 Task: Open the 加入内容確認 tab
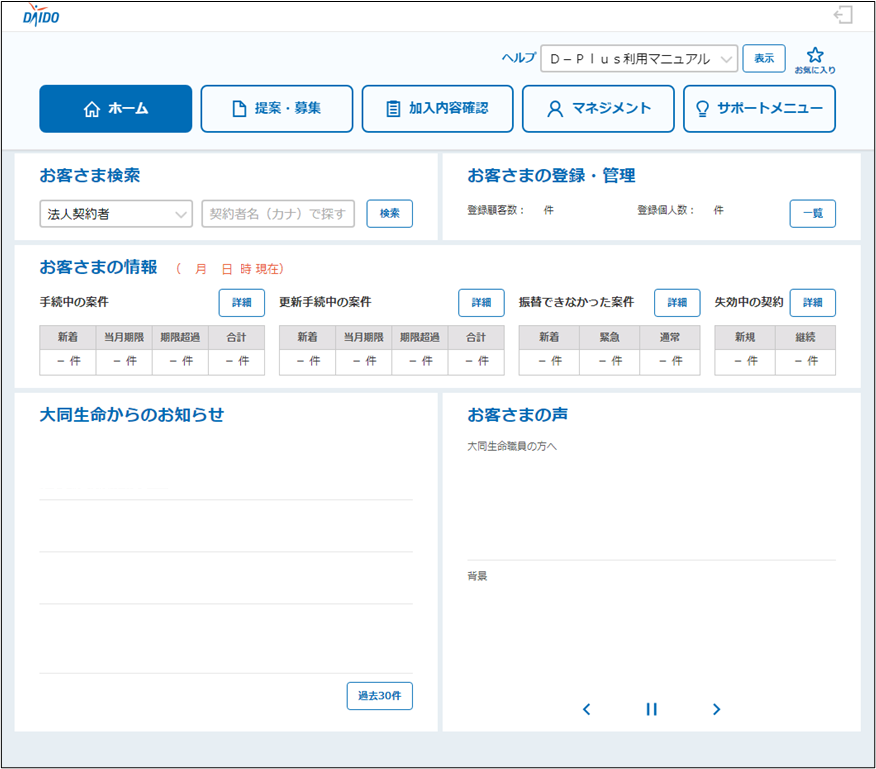[x=437, y=108]
